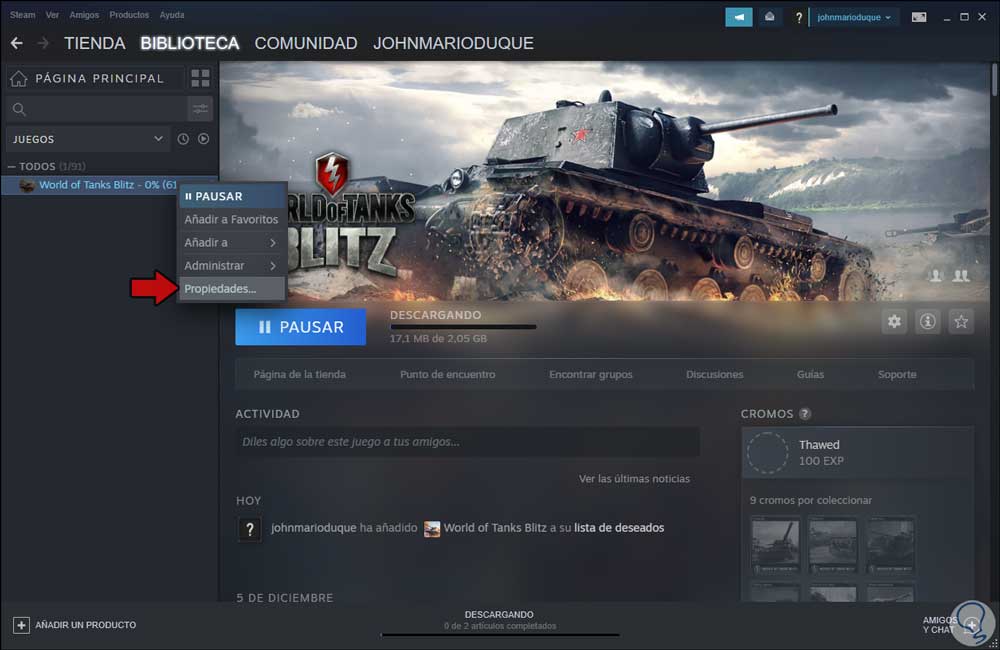Open Propiedades from the context menu
This screenshot has width=1000, height=650.
231,289
